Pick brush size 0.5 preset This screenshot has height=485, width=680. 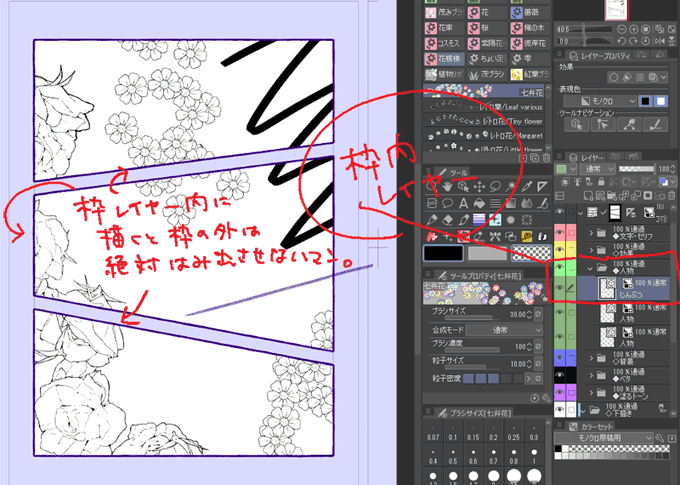pos(453,456)
